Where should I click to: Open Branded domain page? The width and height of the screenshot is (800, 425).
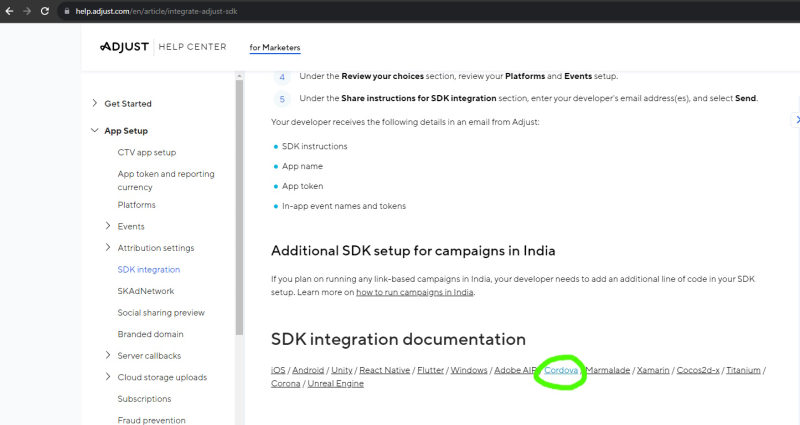150,334
